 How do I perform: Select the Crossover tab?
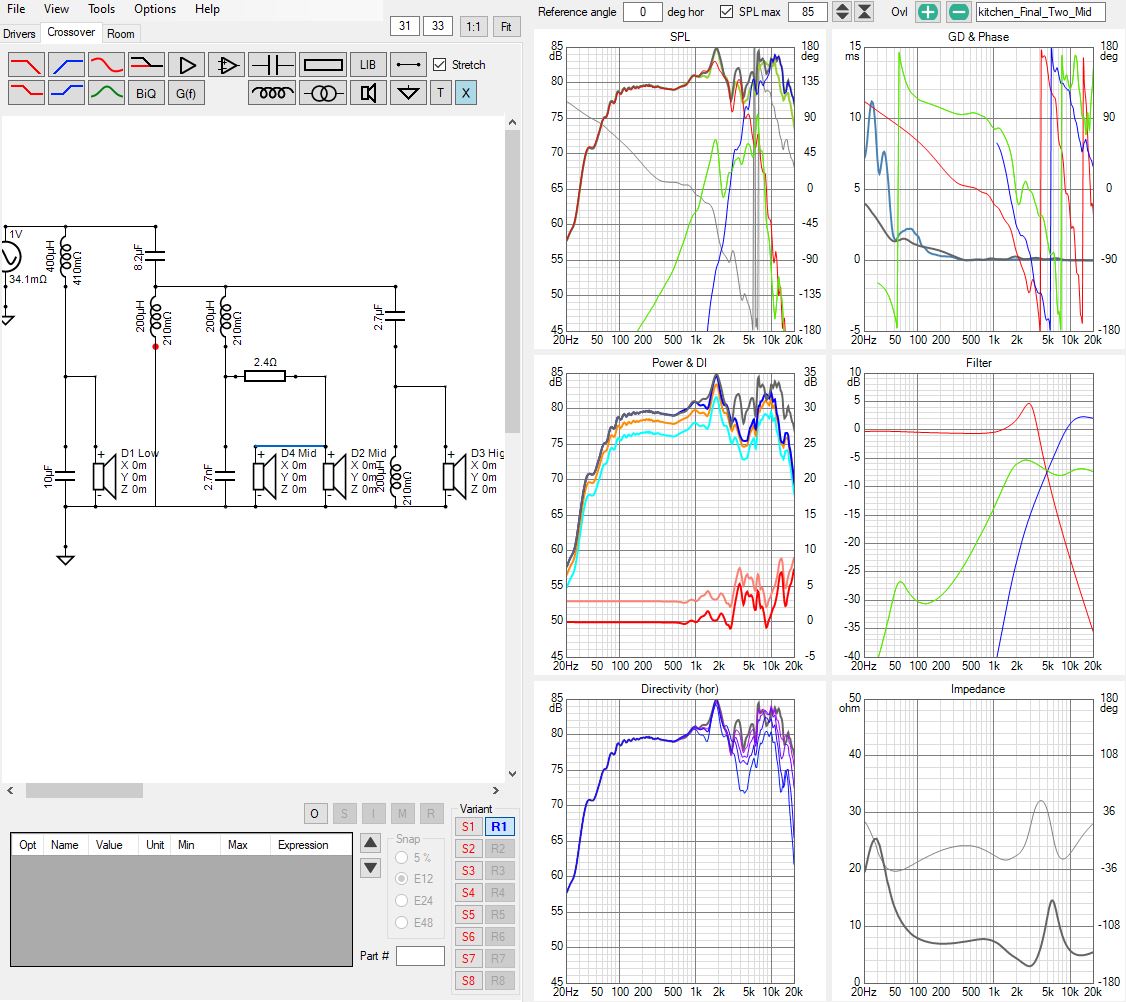pos(71,32)
